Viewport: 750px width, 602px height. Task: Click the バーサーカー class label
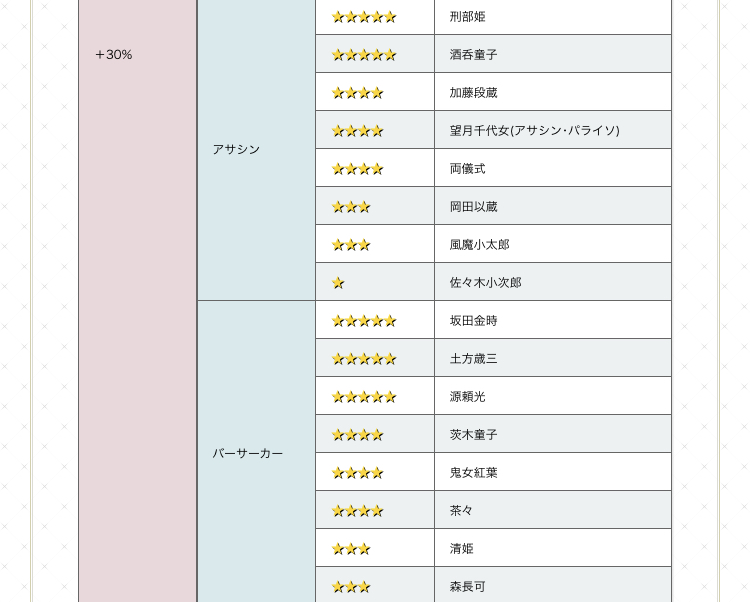pos(247,453)
